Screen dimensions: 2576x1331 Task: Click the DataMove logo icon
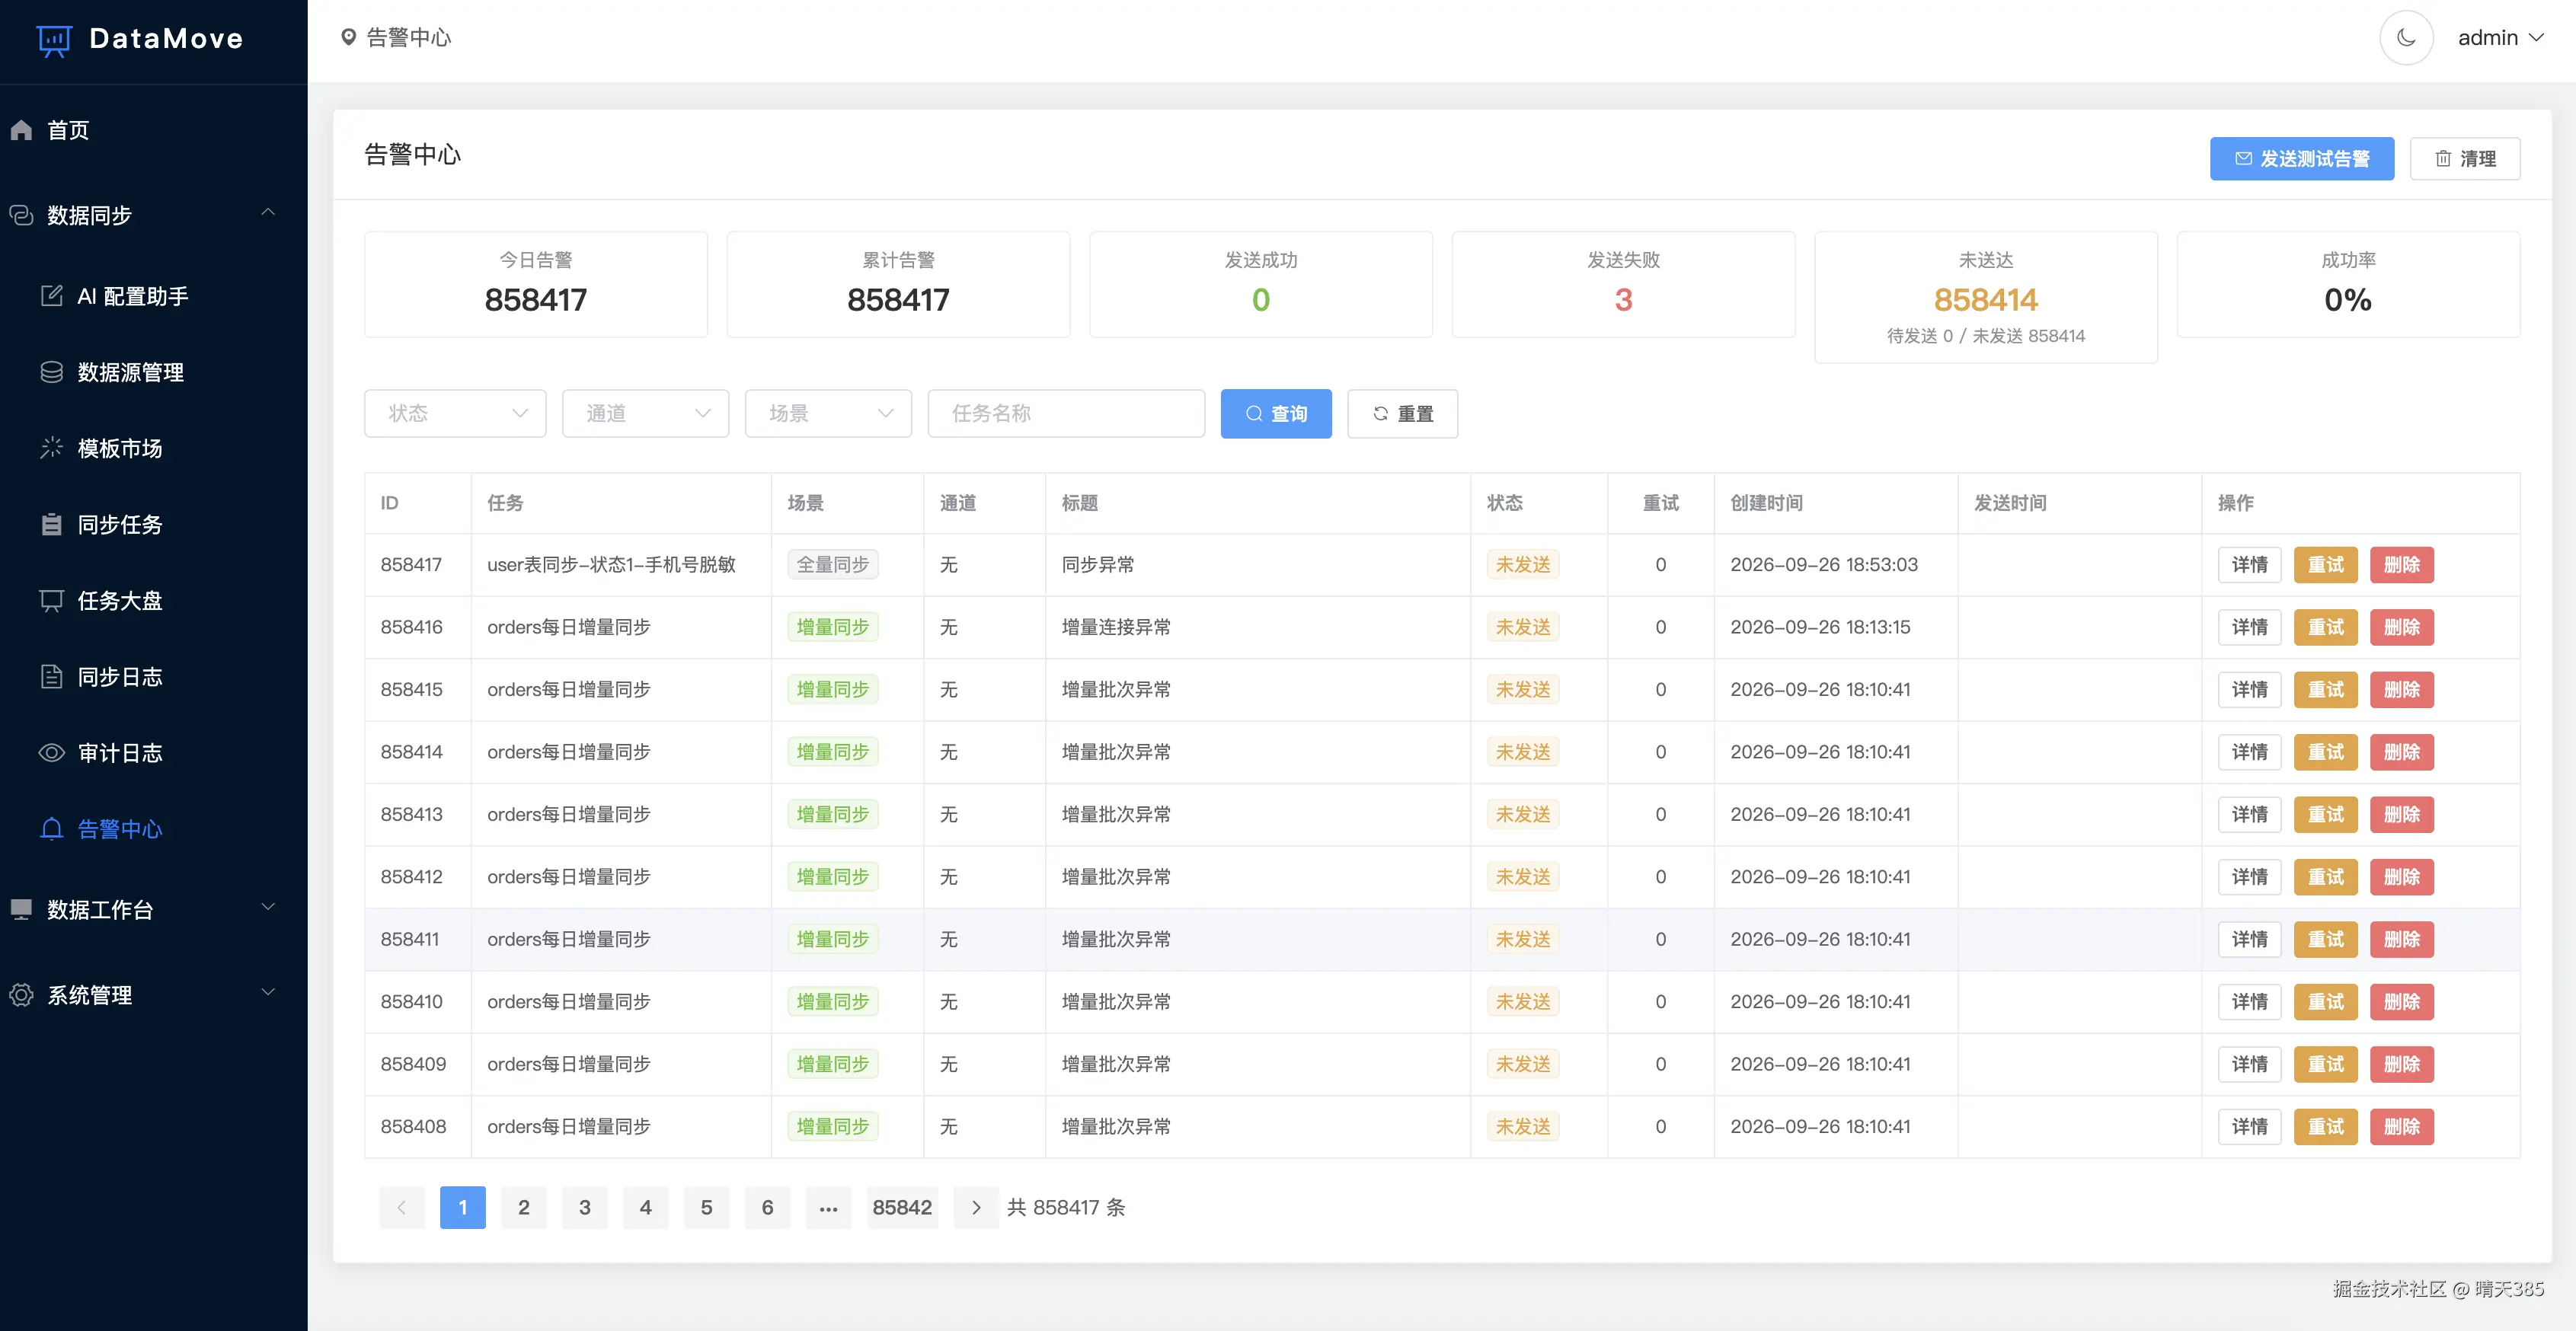tap(54, 40)
